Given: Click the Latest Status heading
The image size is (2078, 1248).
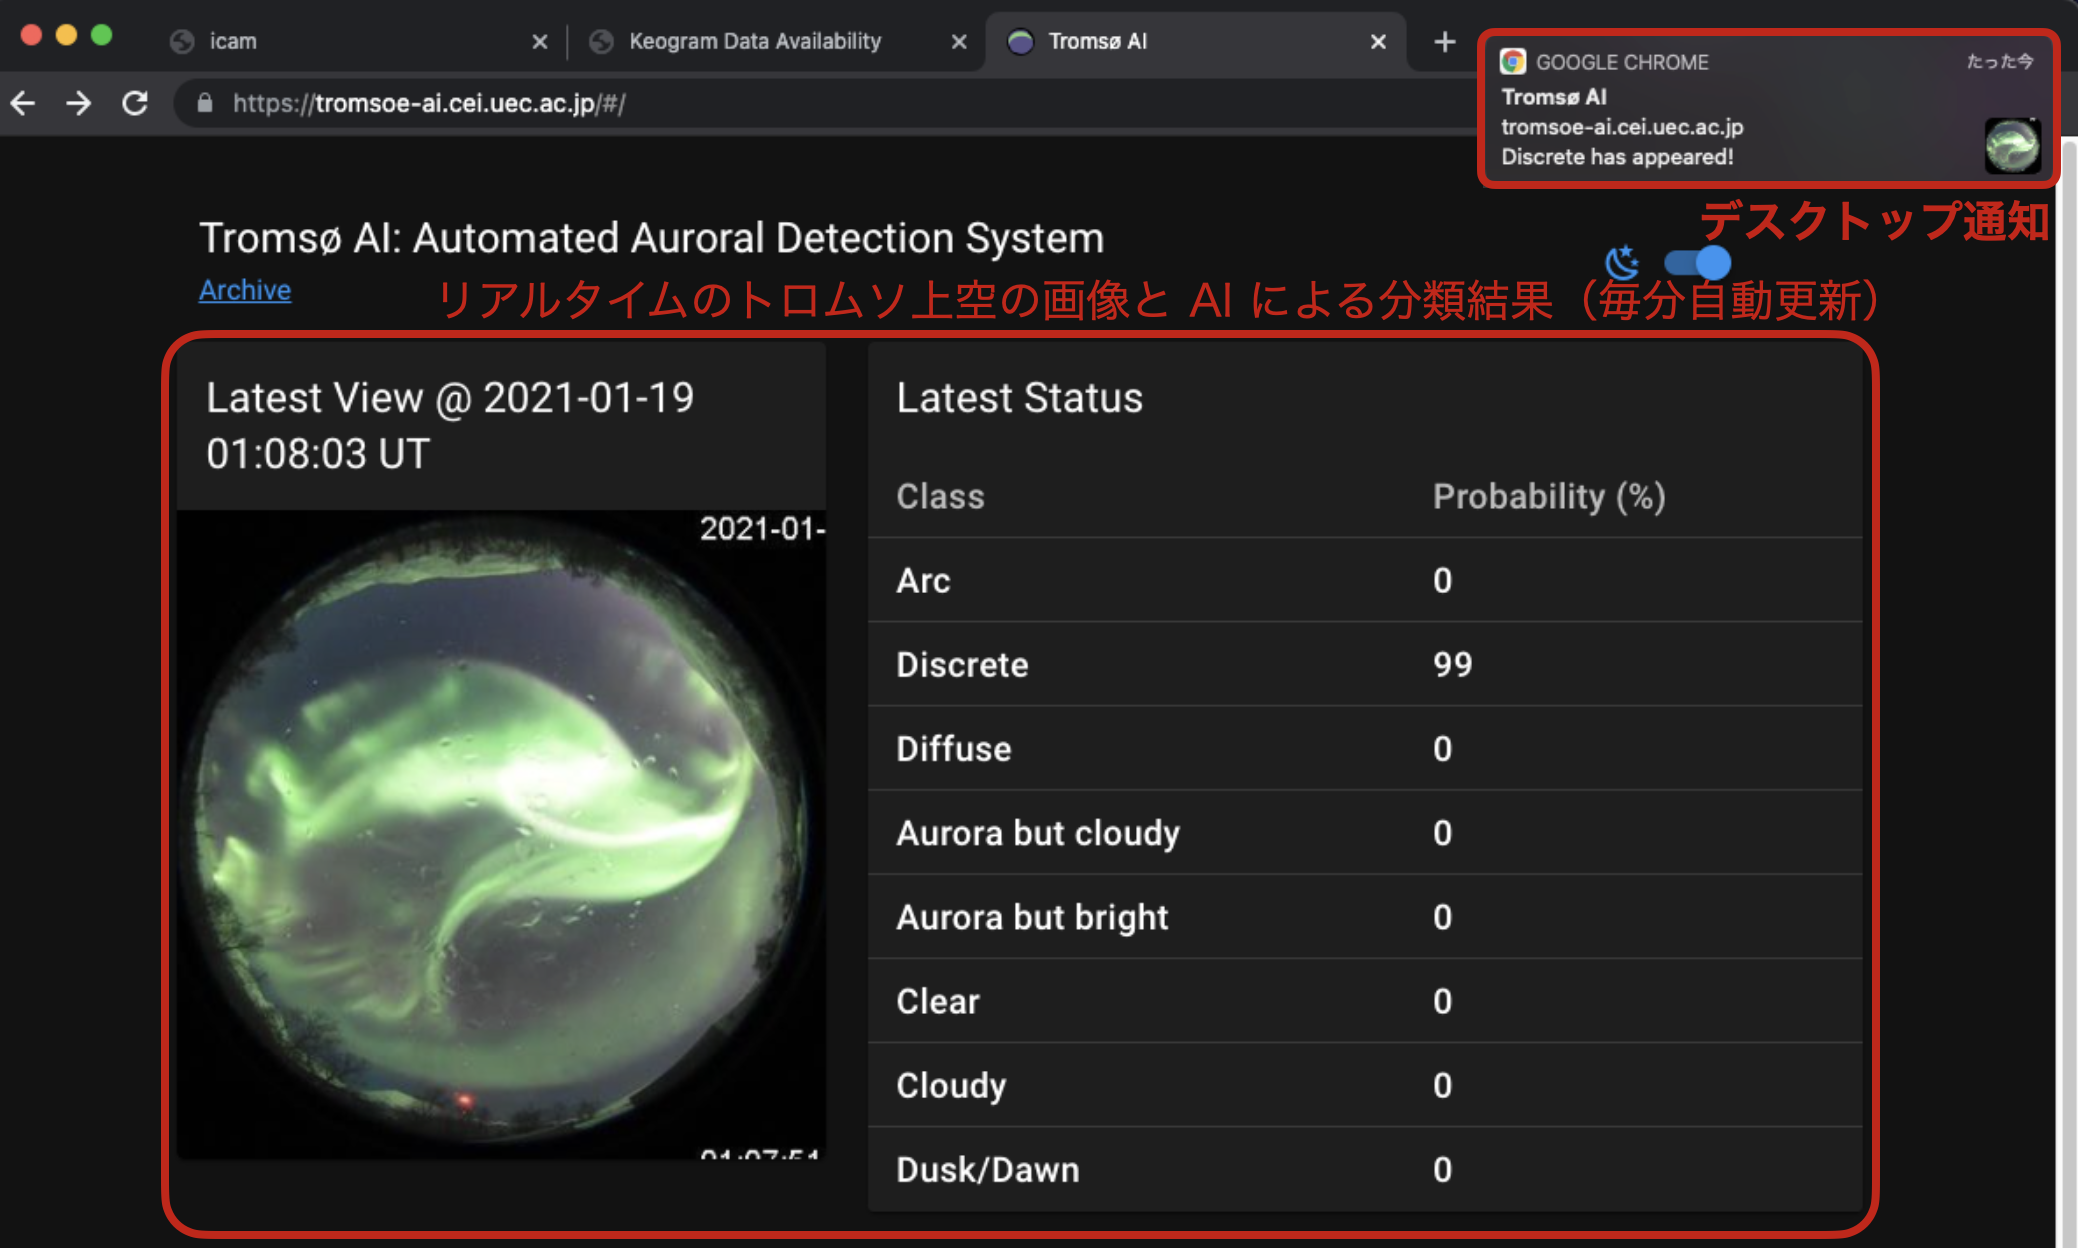Looking at the screenshot, I should tap(1019, 398).
